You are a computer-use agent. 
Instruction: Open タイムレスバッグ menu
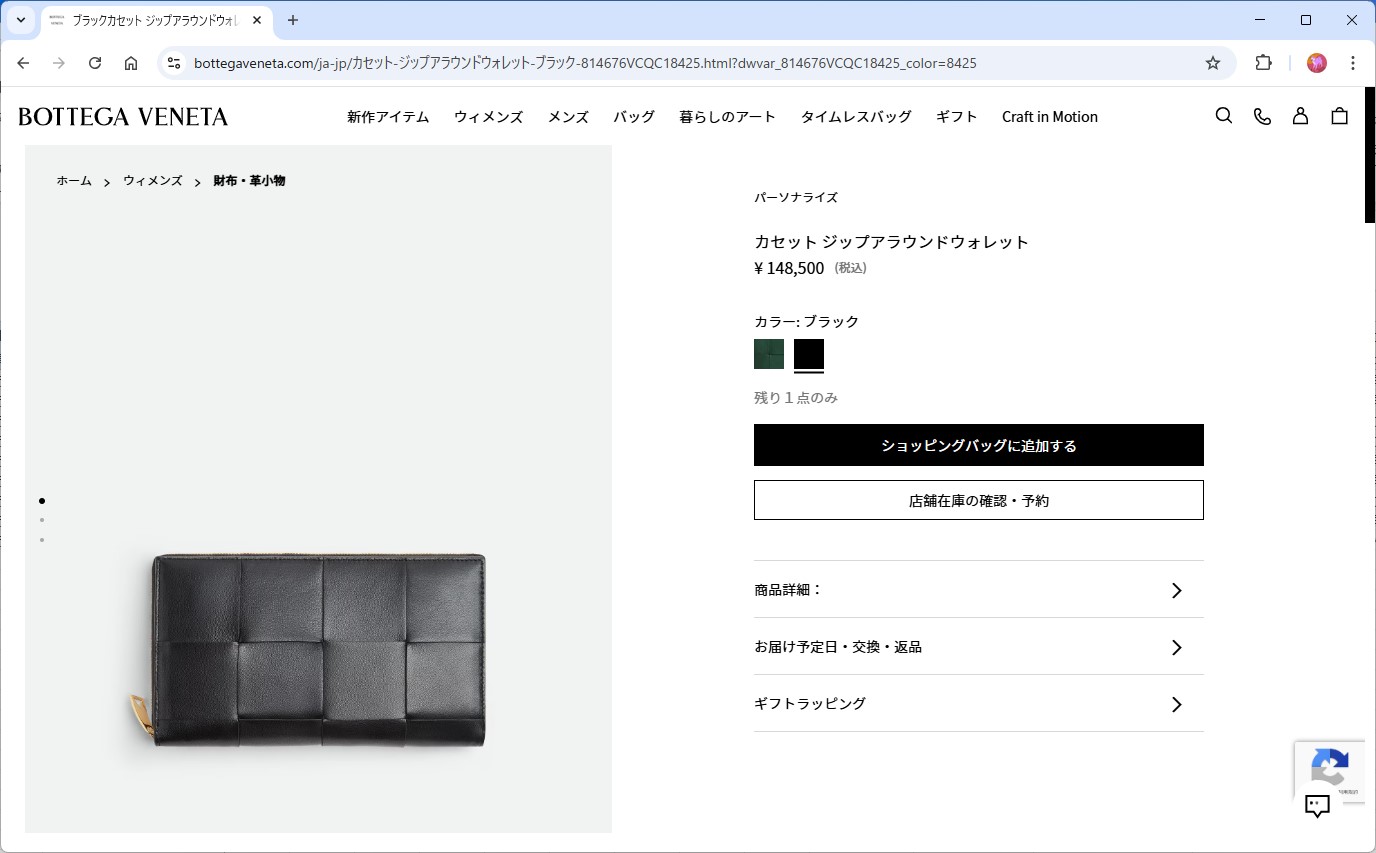(856, 117)
